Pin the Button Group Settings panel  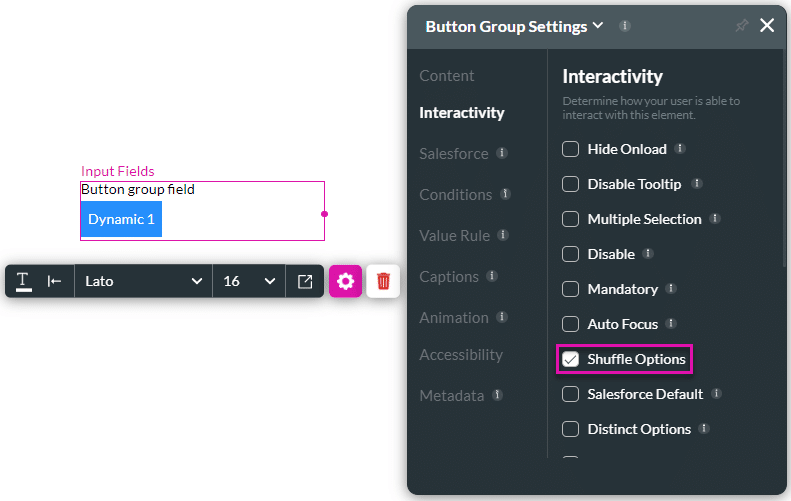(x=741, y=25)
